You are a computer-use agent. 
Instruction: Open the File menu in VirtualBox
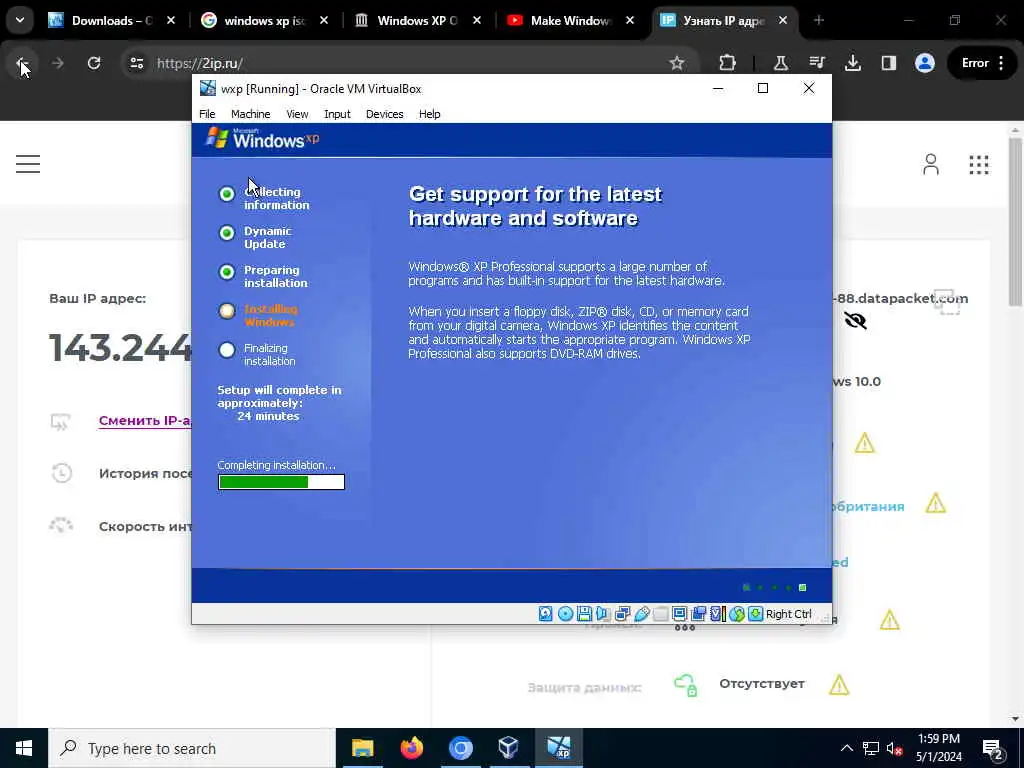coord(207,114)
